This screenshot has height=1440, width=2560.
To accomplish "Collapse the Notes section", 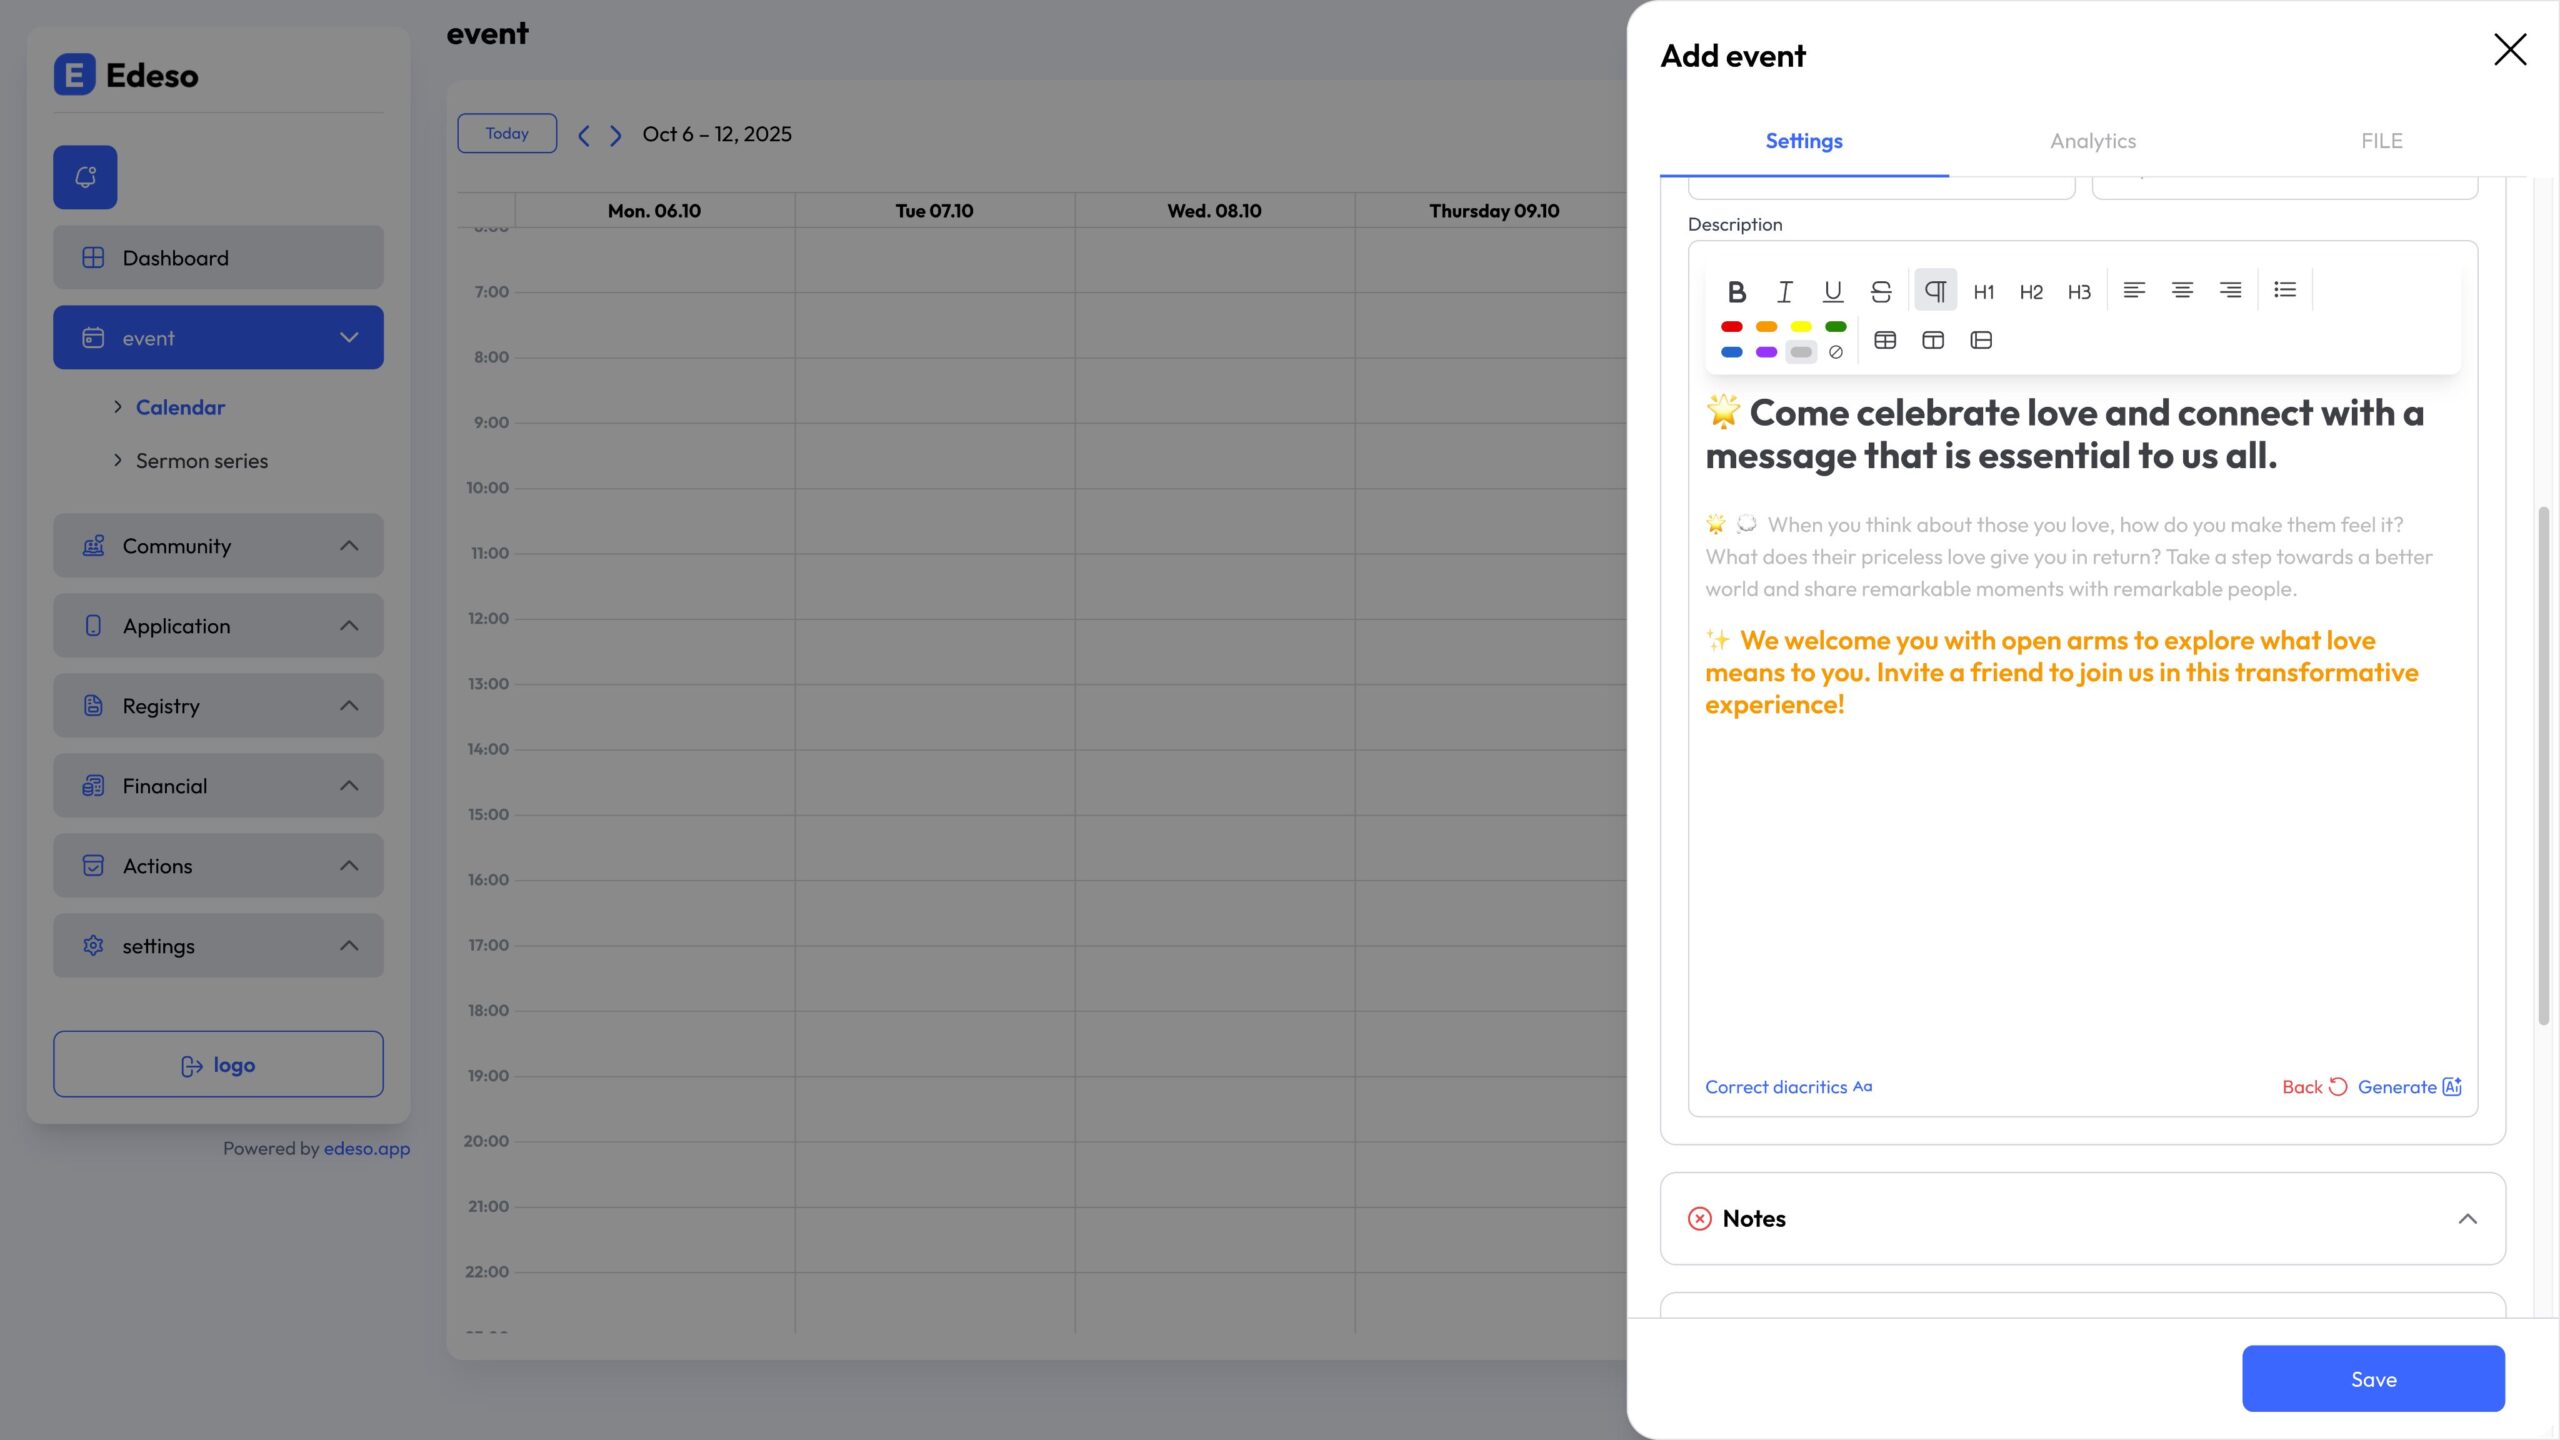I will (x=2467, y=1219).
